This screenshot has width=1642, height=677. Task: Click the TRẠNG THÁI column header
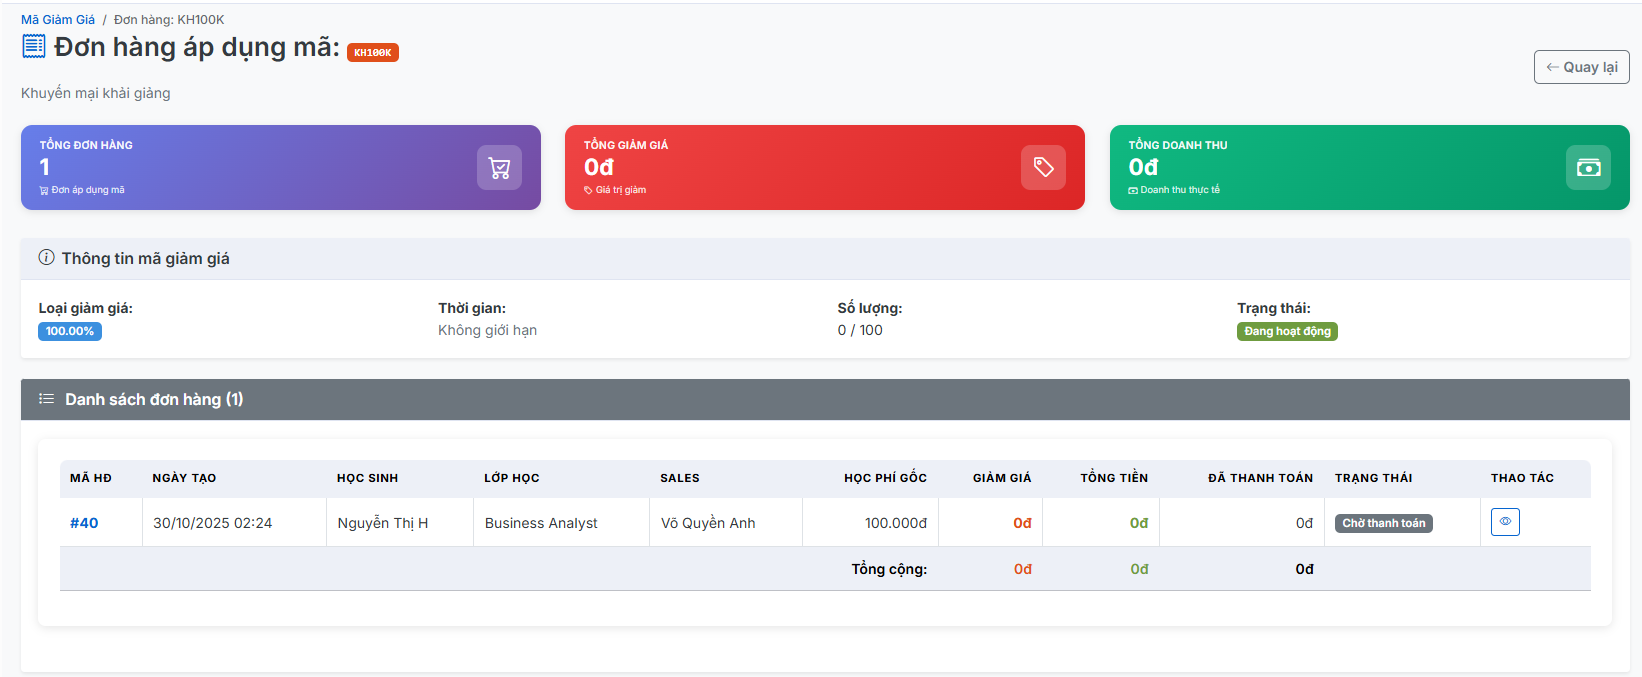(1373, 478)
